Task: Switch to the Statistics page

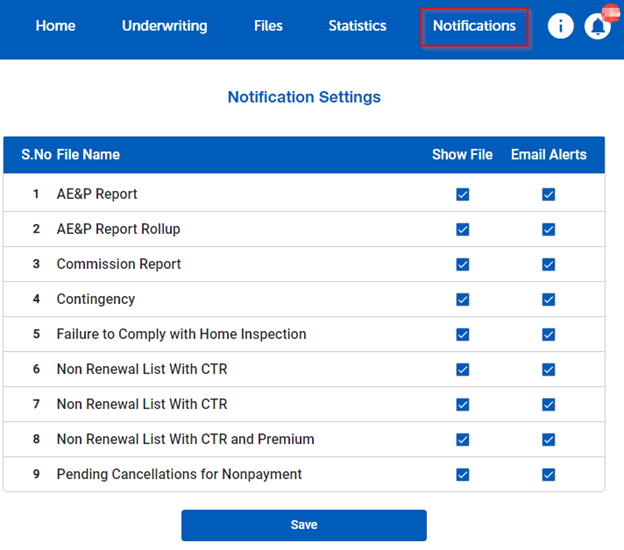Action: click(357, 26)
